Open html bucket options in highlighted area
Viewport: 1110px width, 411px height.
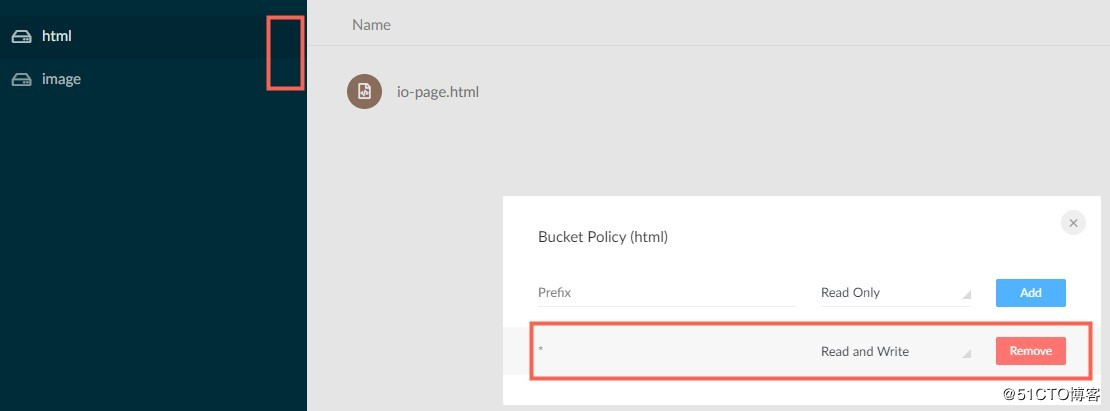(x=285, y=53)
